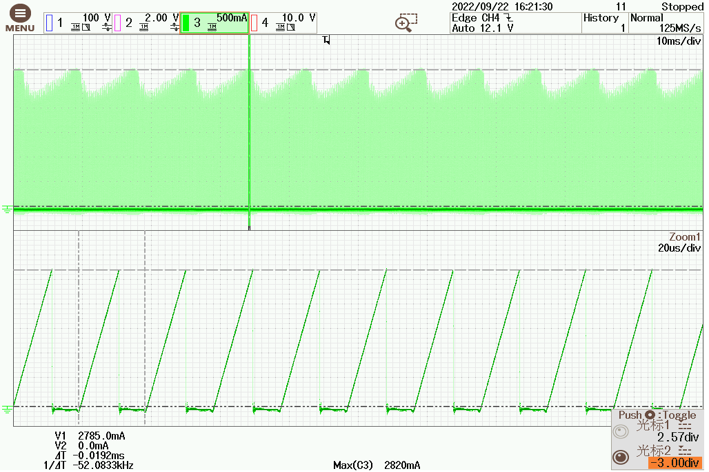Click the date and time 2022/09/22 16:21:30
709x472 pixels.
[502, 6]
